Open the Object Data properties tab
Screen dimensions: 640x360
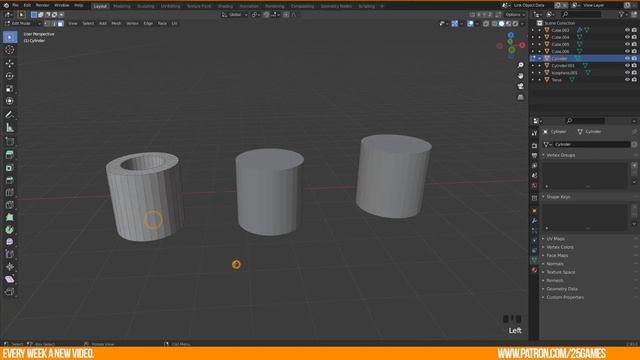pyautogui.click(x=534, y=260)
